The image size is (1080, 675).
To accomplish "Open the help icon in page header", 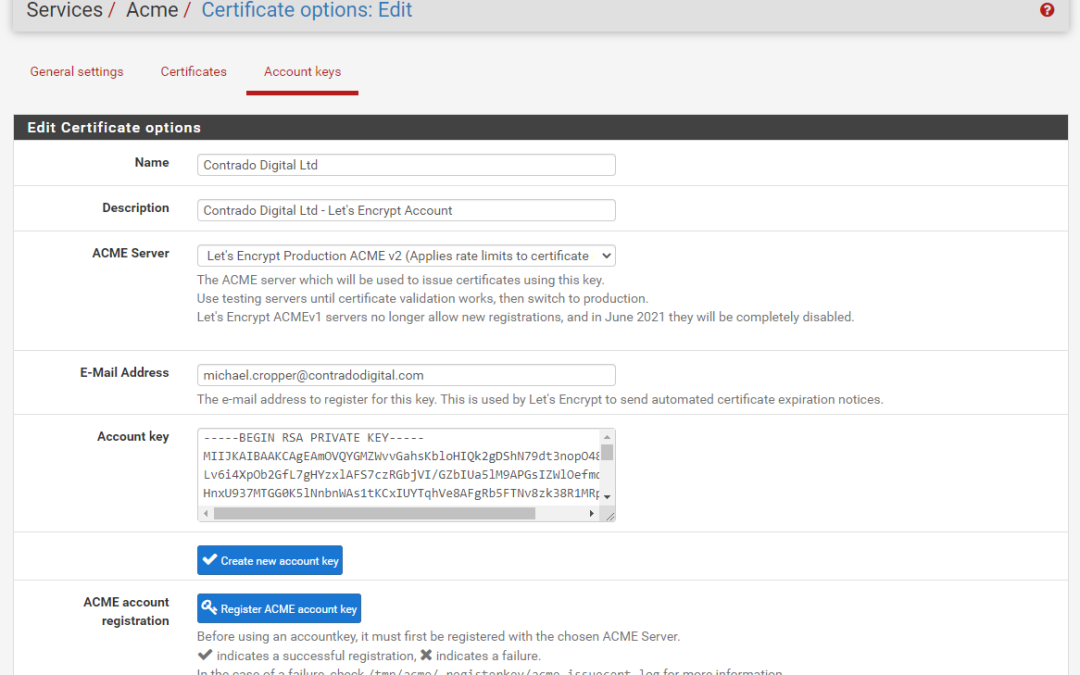I will [x=1046, y=10].
